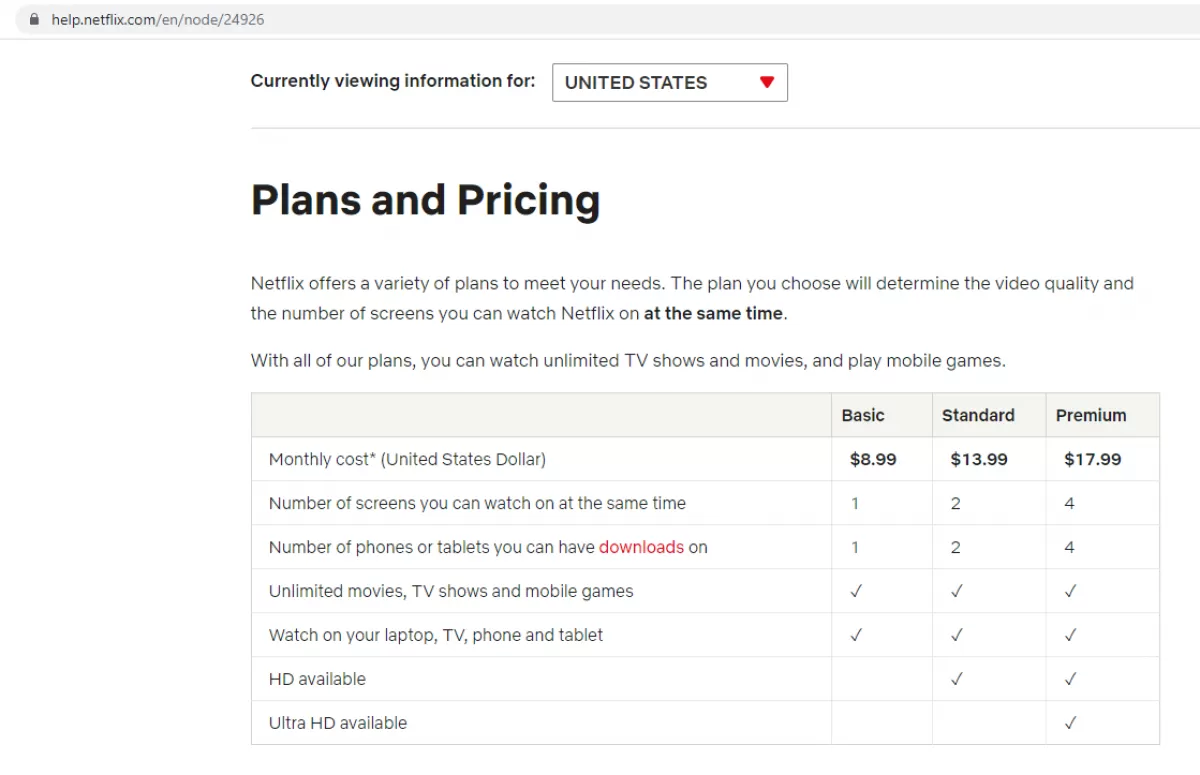Click the Basic value in the screens row
The image size is (1200, 775).
coord(855,503)
